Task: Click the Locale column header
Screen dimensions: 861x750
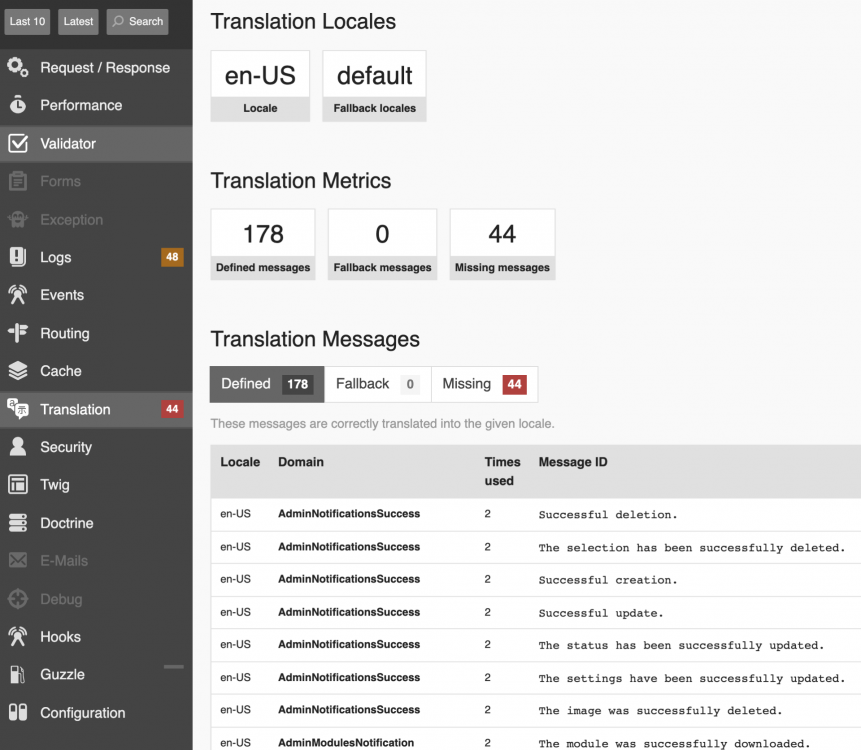Action: 240,462
